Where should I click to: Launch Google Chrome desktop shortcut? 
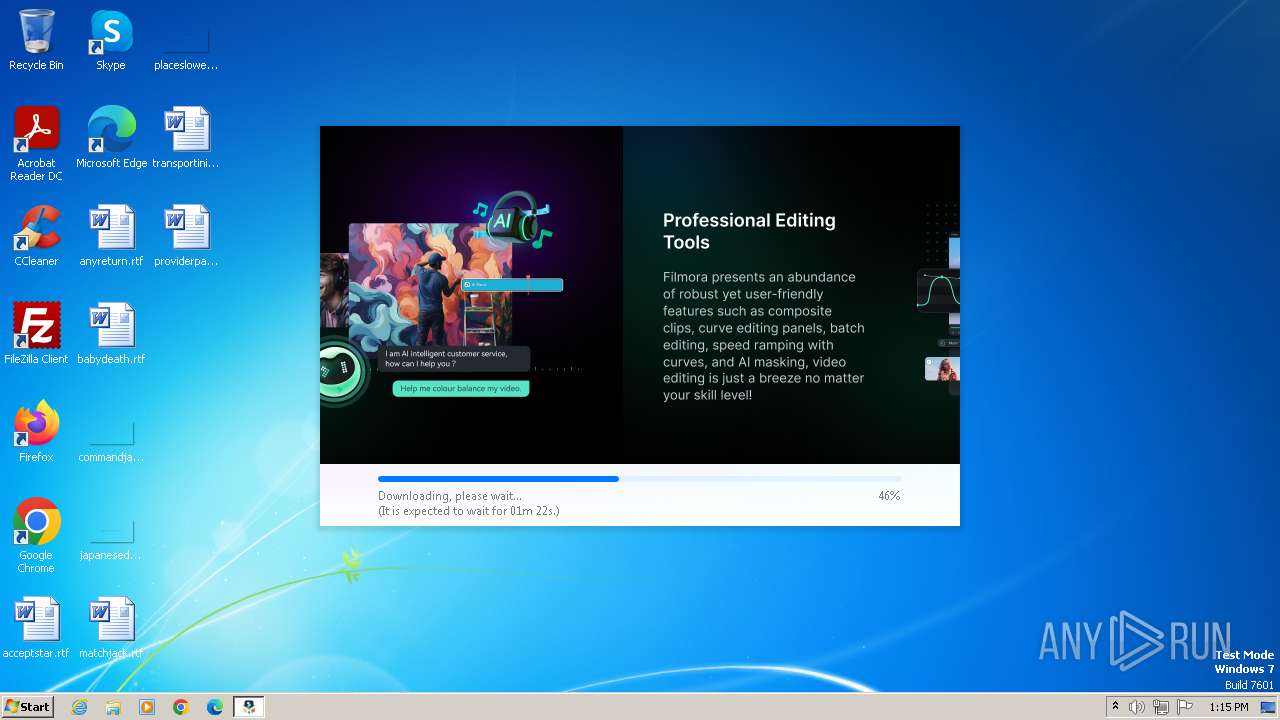(x=36, y=535)
